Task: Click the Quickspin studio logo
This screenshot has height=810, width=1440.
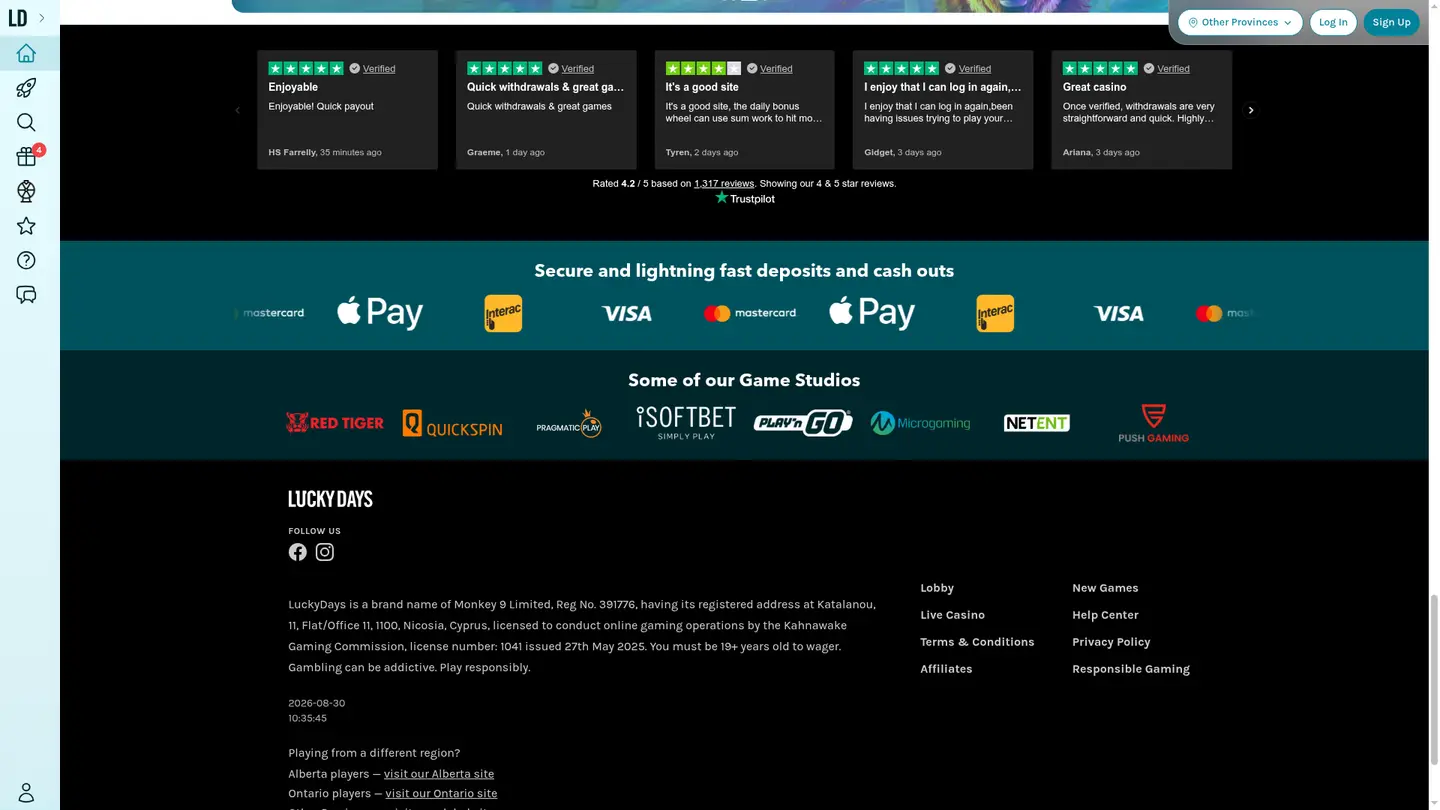Action: 452,423
